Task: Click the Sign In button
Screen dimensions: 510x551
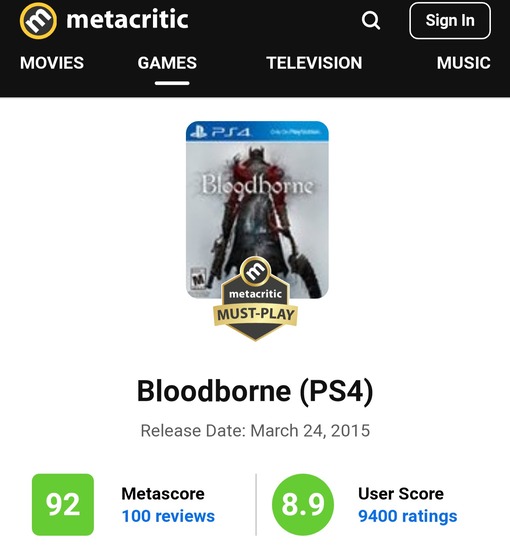Action: coord(450,20)
